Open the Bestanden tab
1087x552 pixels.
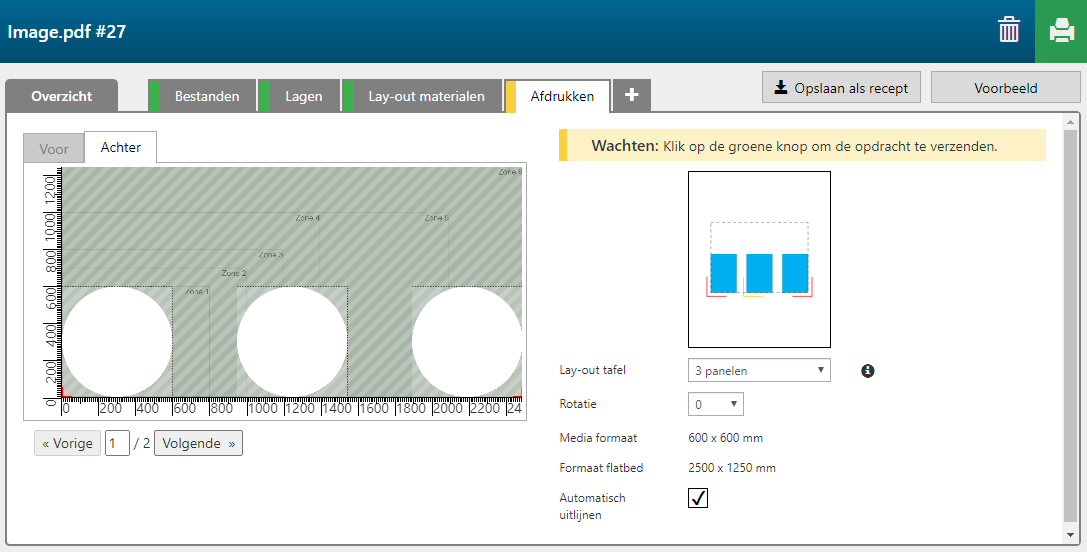click(206, 96)
